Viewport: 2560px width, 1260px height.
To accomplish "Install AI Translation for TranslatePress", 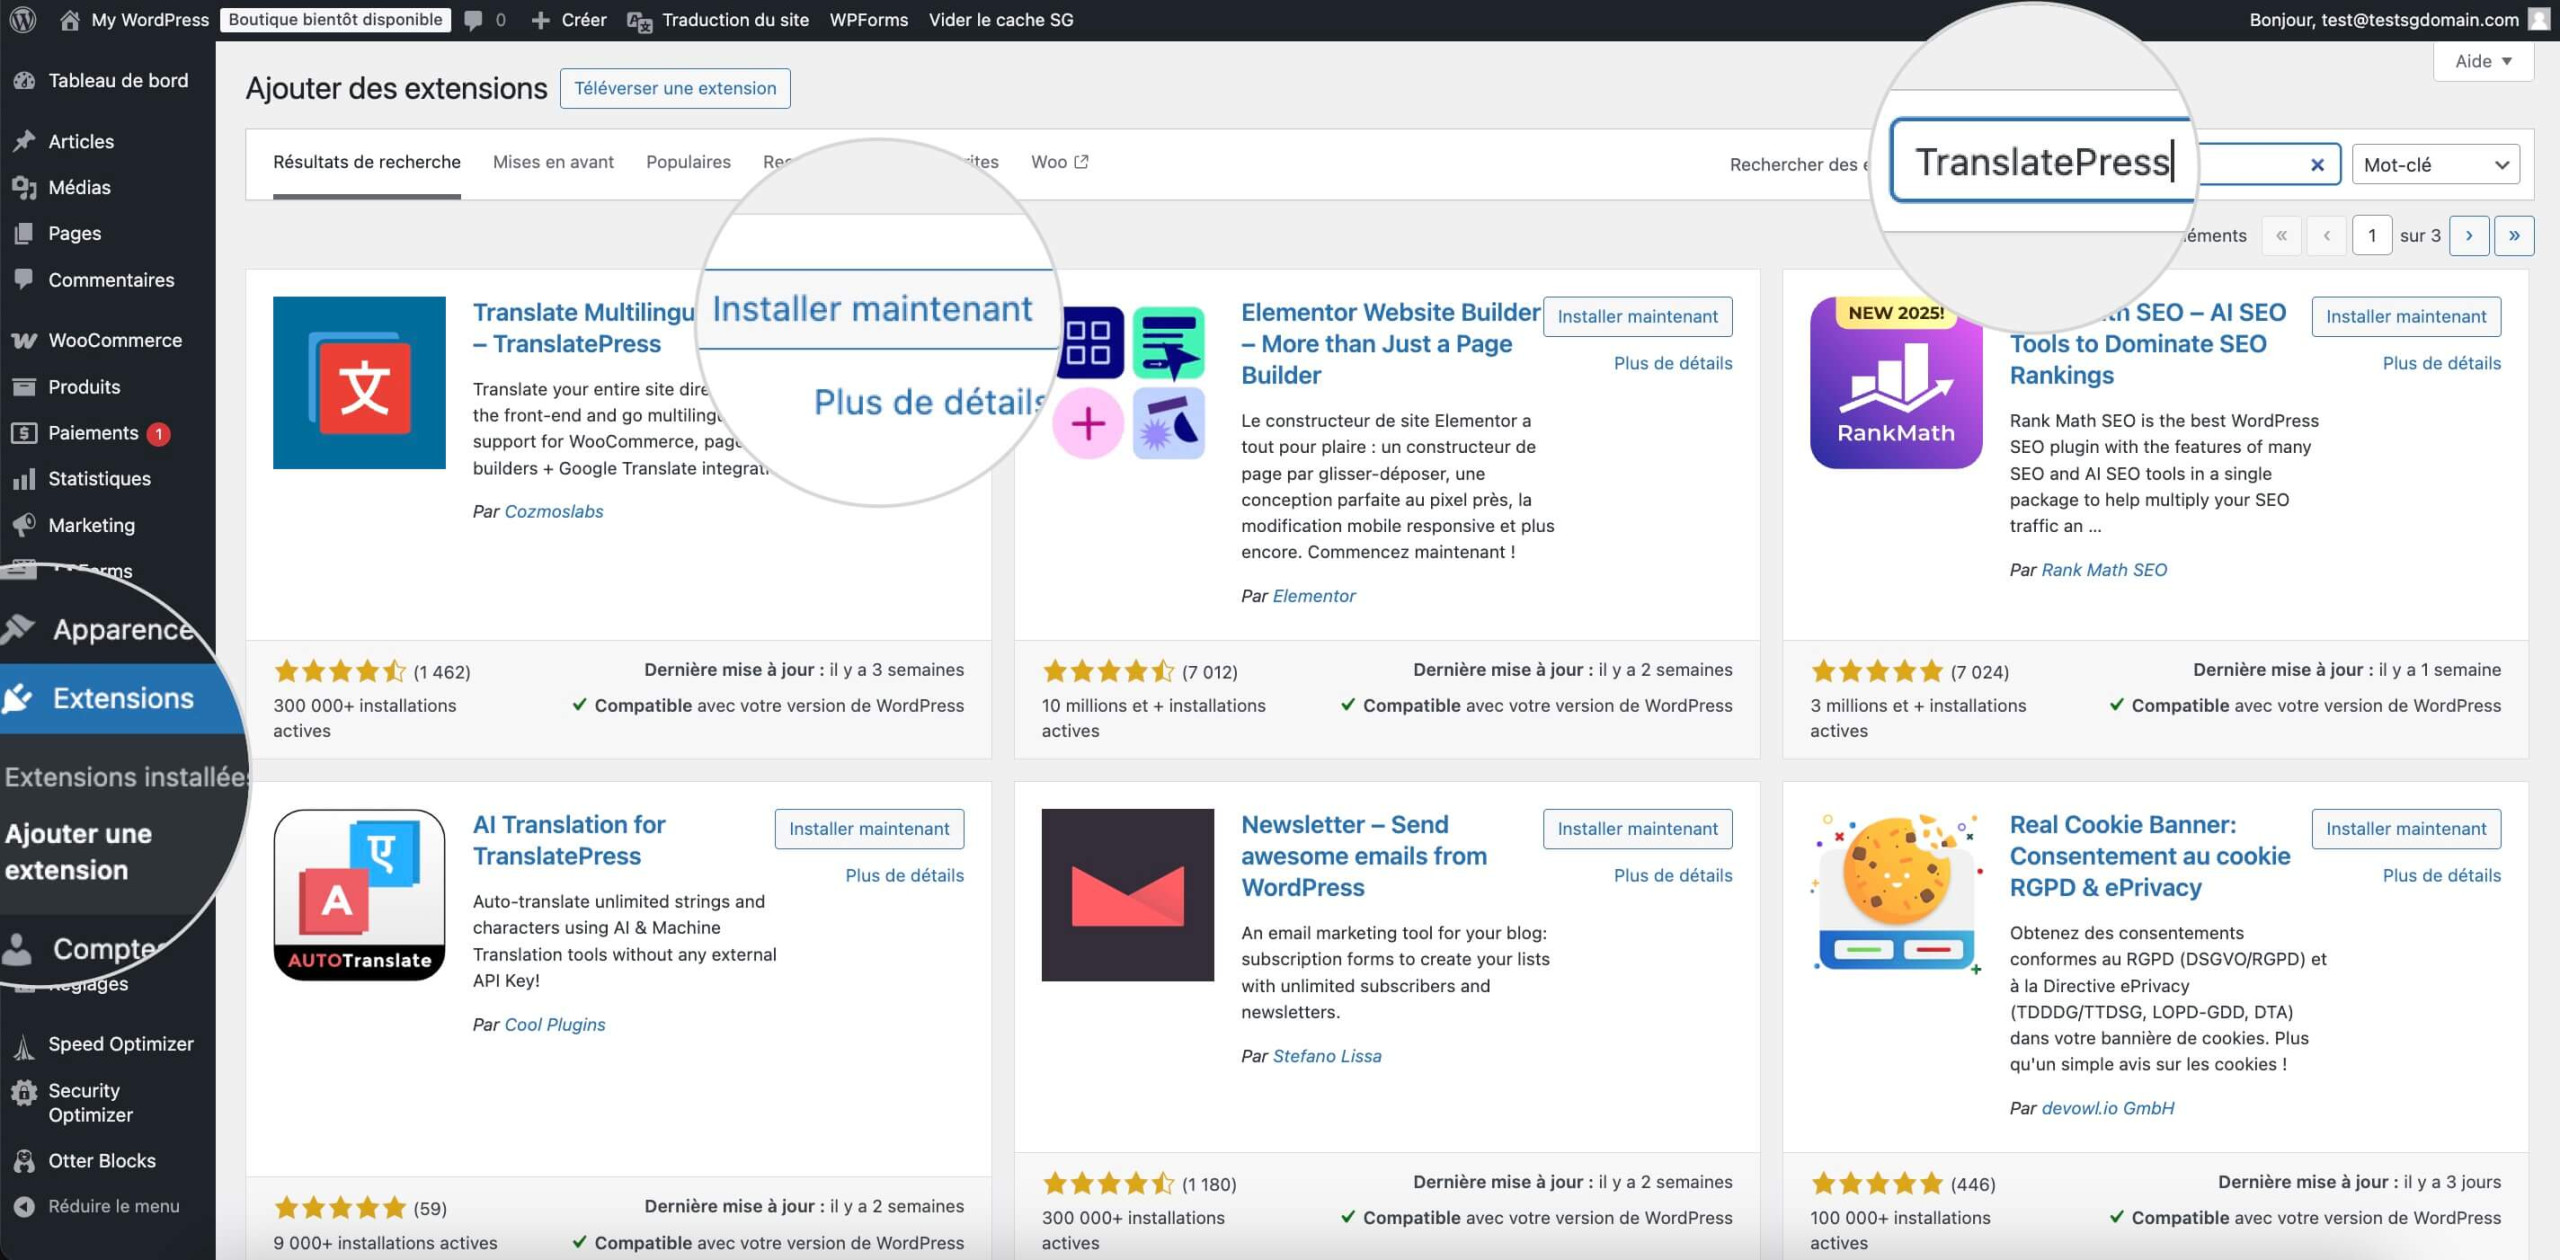I will click(869, 829).
